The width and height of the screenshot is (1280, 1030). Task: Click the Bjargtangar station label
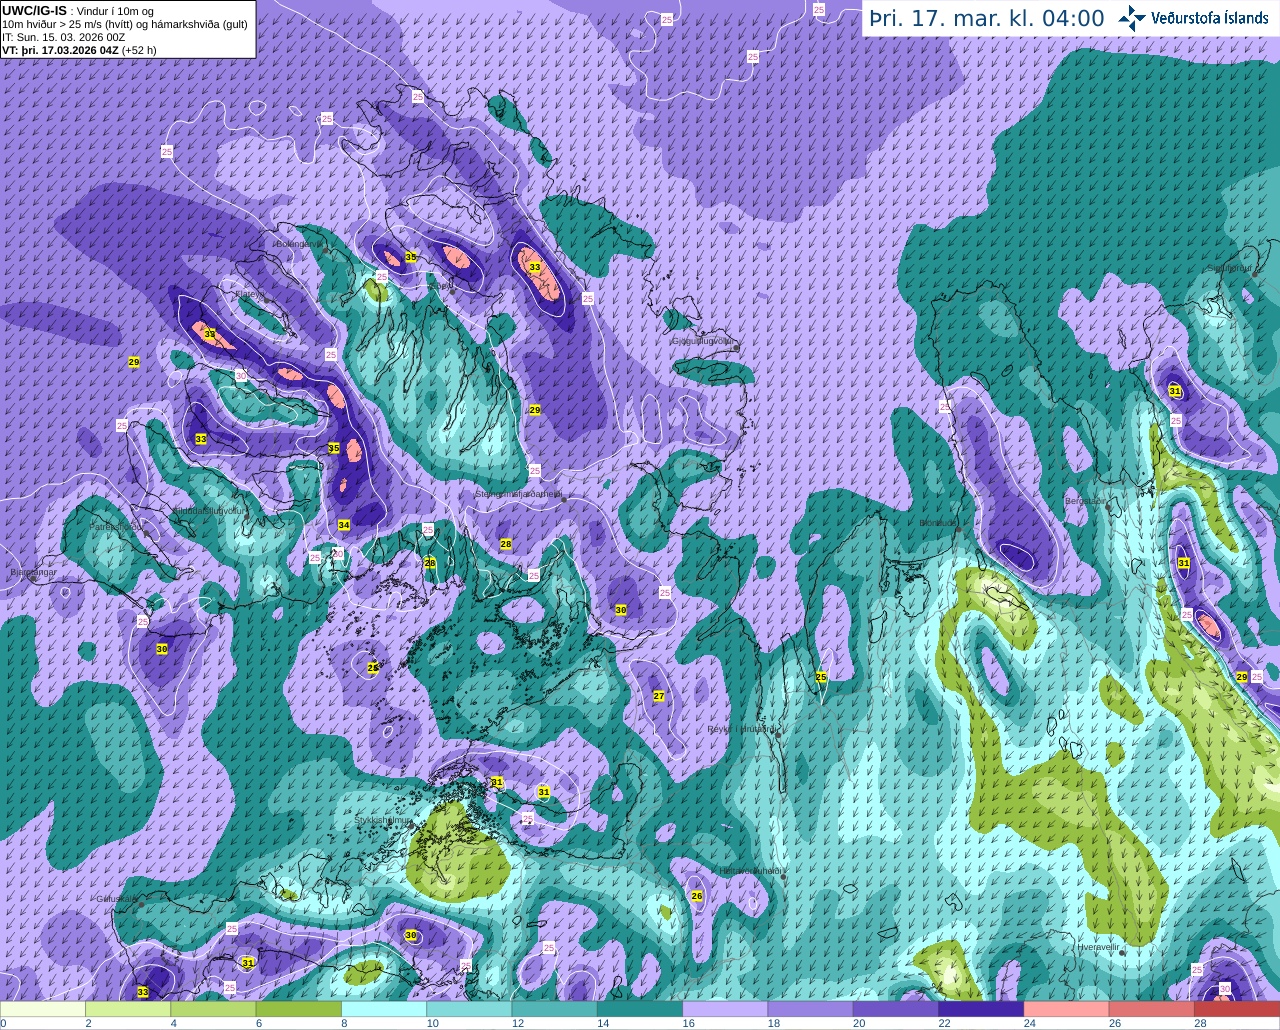pyautogui.click(x=33, y=572)
